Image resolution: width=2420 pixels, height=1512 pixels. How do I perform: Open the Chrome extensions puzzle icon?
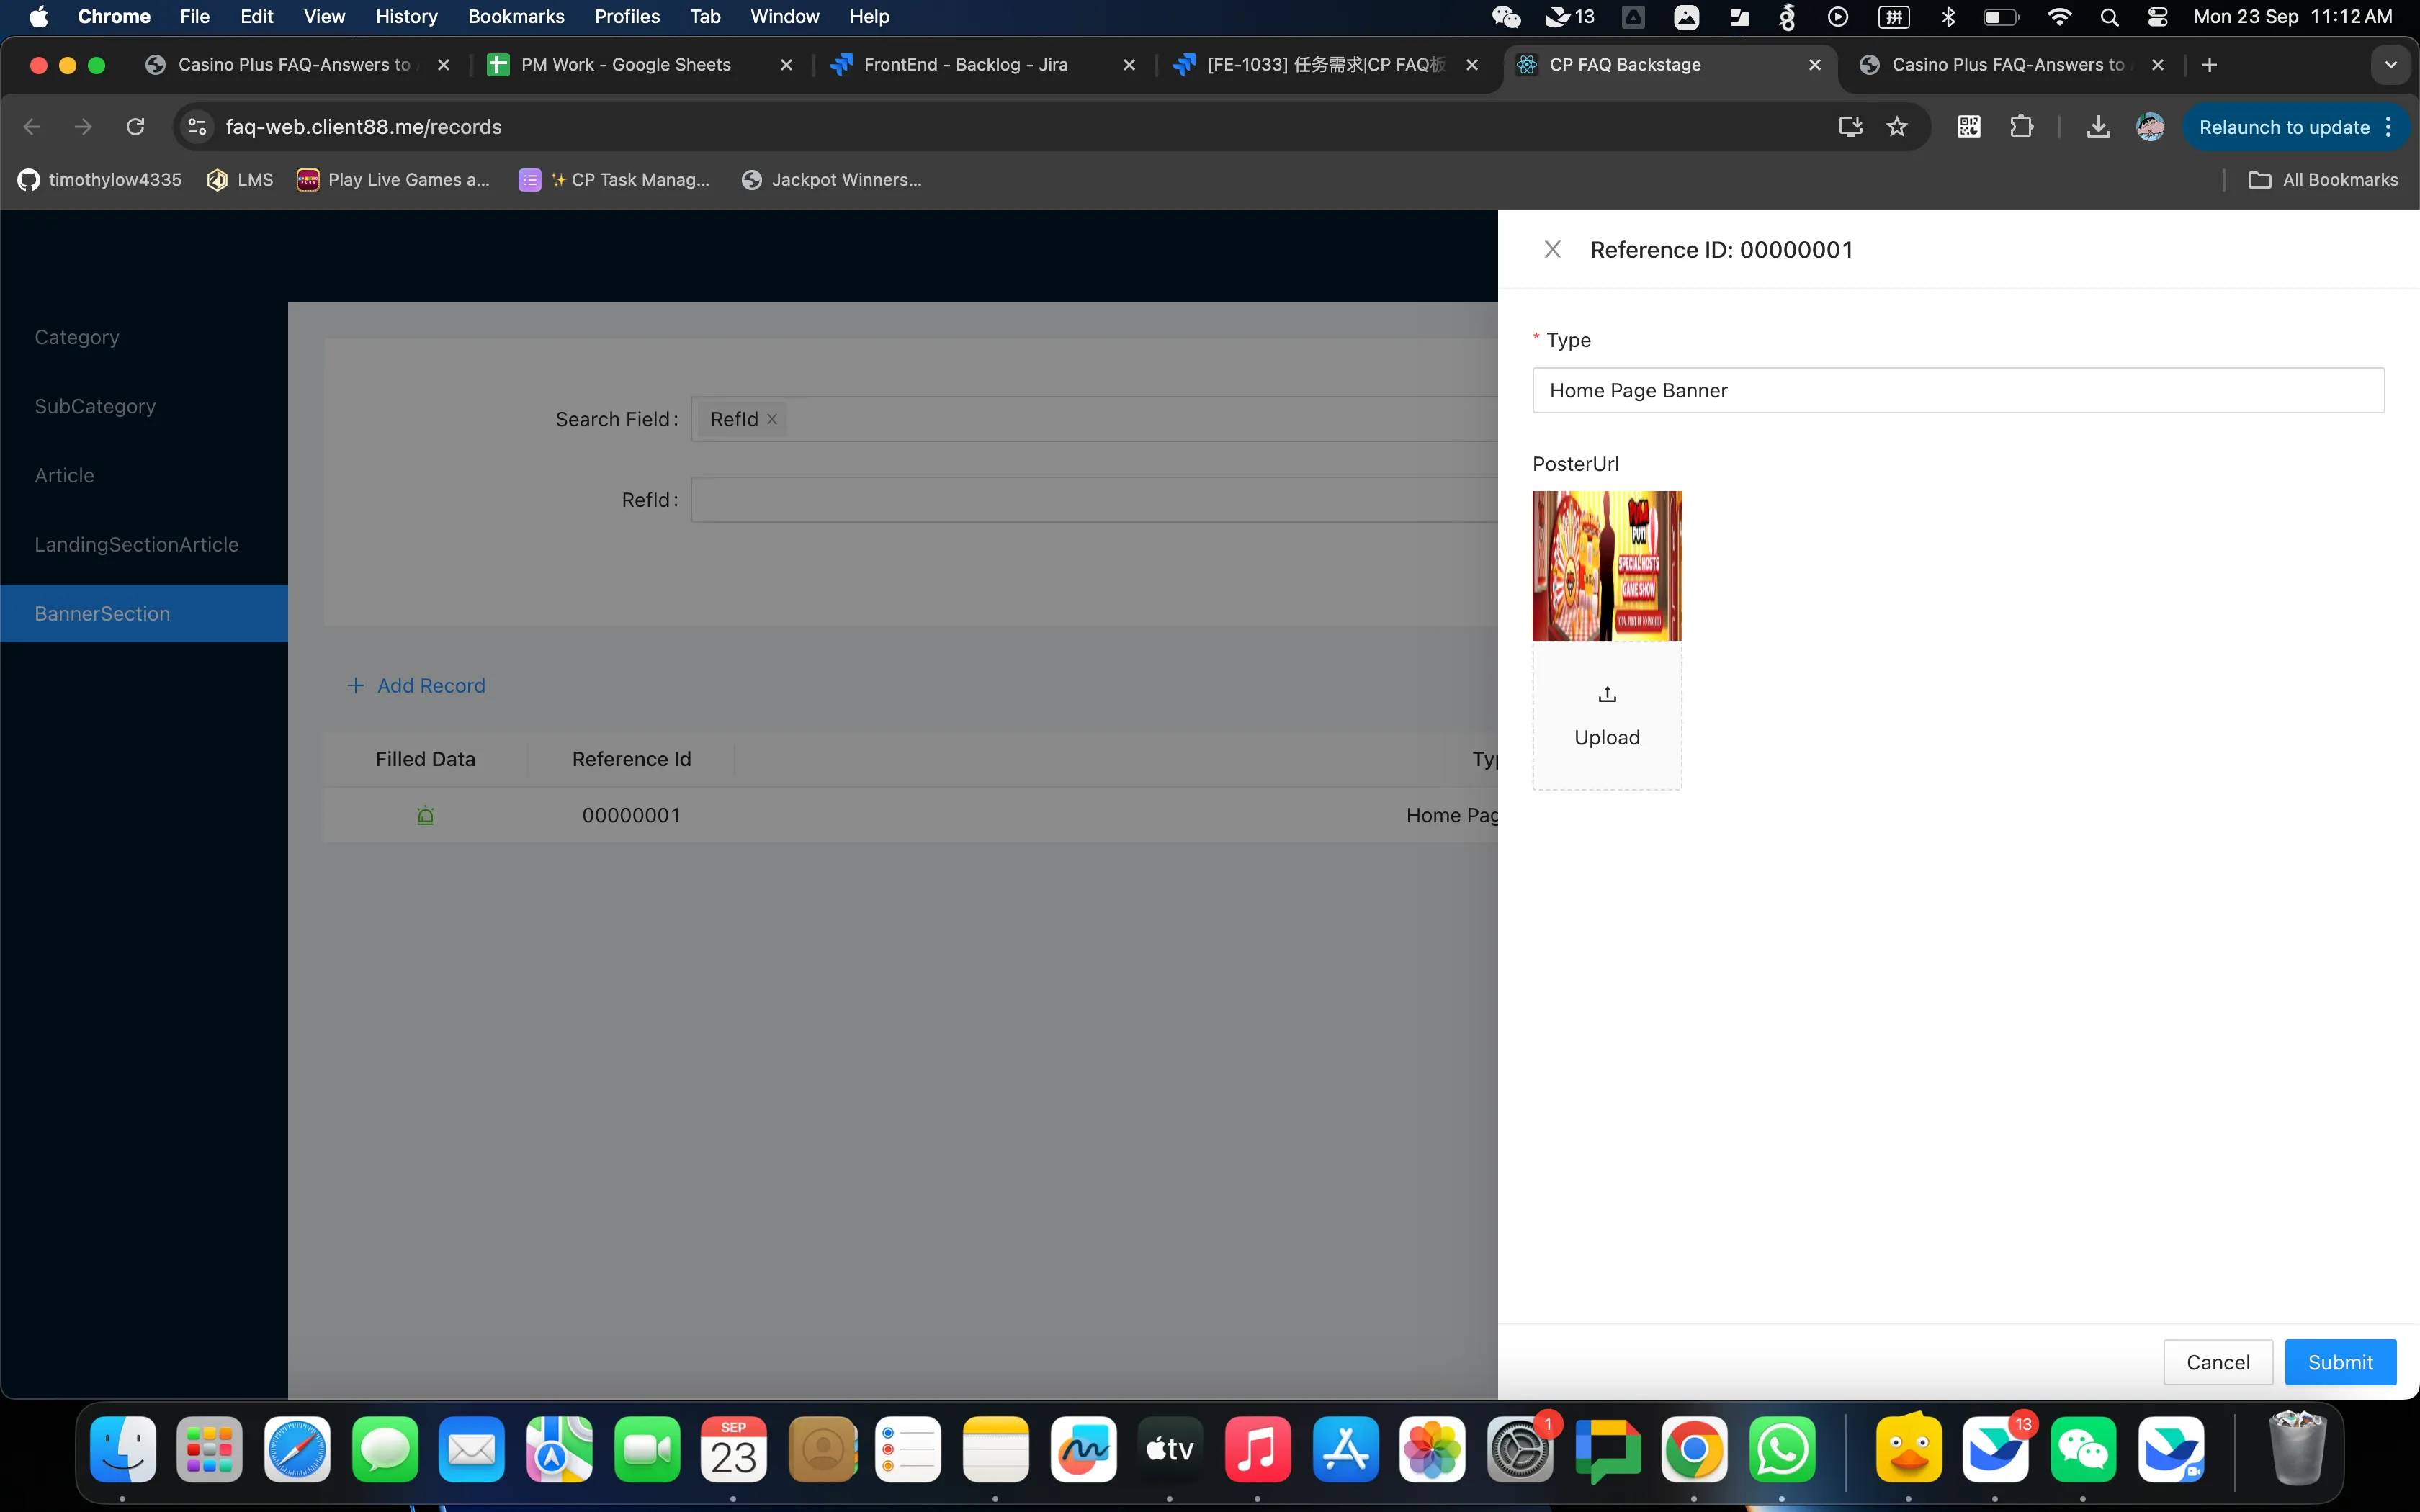(x=2021, y=127)
